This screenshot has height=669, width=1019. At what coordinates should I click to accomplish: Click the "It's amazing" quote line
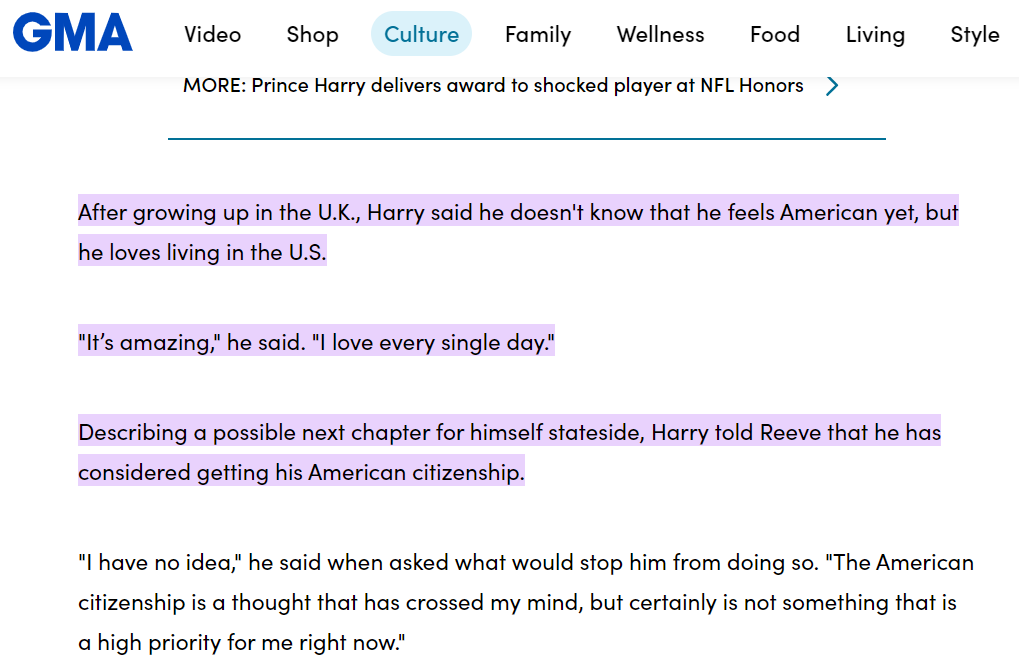coord(316,343)
